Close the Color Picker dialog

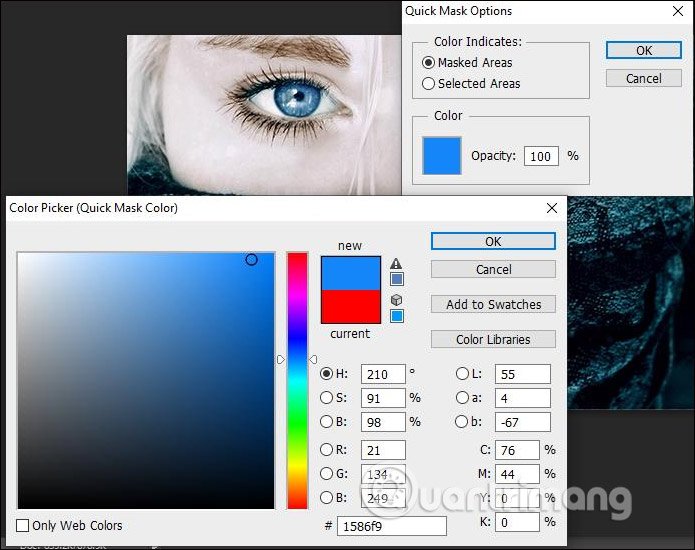(x=552, y=208)
